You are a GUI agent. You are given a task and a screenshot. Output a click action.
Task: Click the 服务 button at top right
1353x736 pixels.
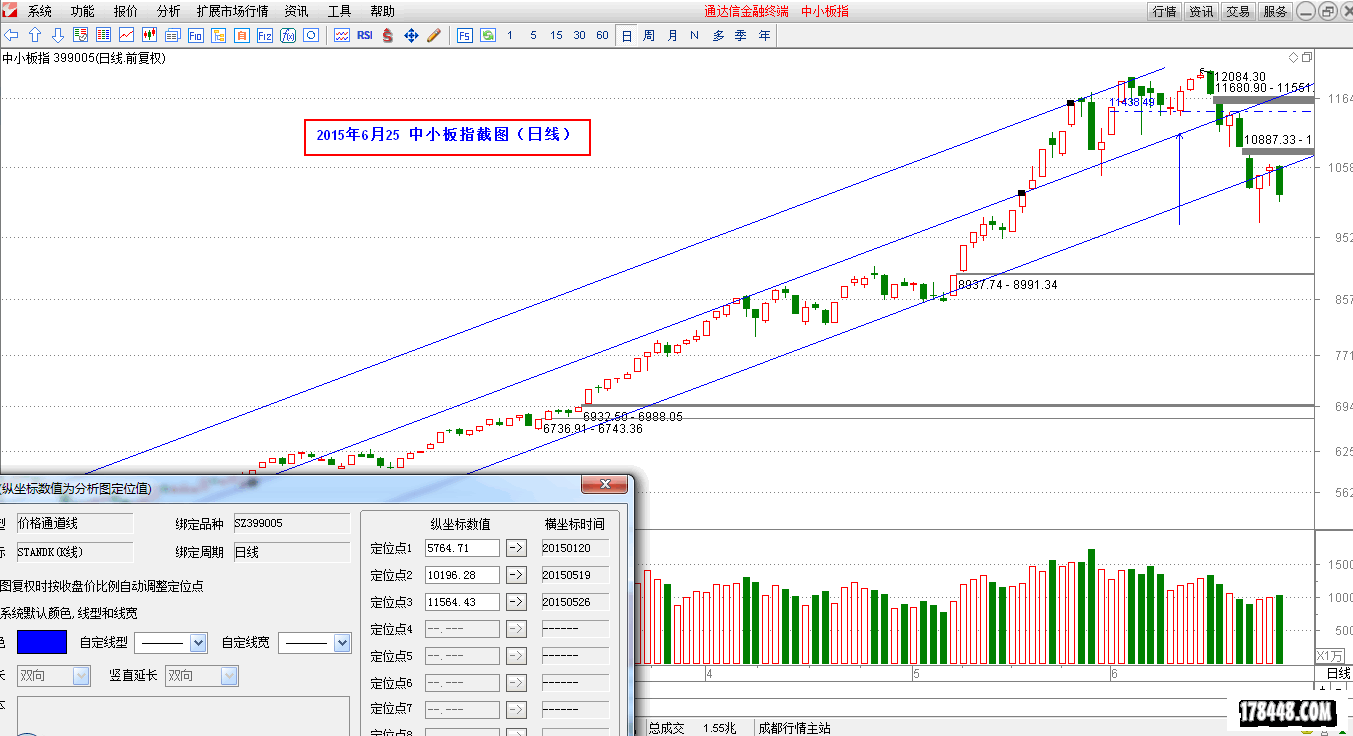tap(1275, 11)
